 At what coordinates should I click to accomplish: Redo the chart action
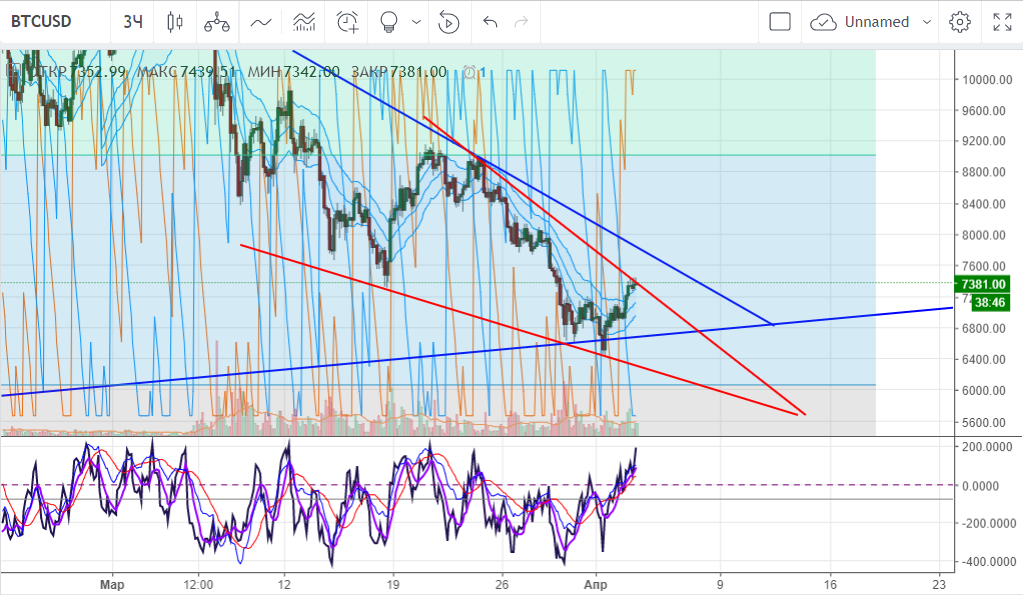[520, 22]
